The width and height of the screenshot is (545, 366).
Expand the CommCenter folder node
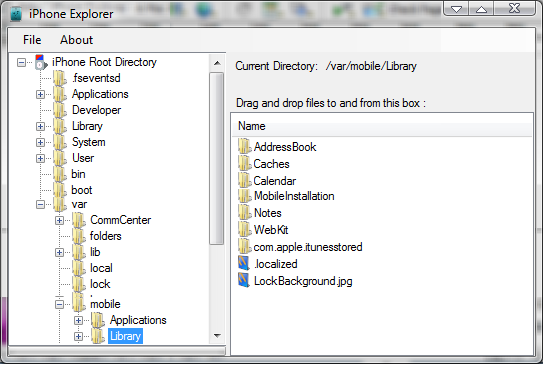59,220
